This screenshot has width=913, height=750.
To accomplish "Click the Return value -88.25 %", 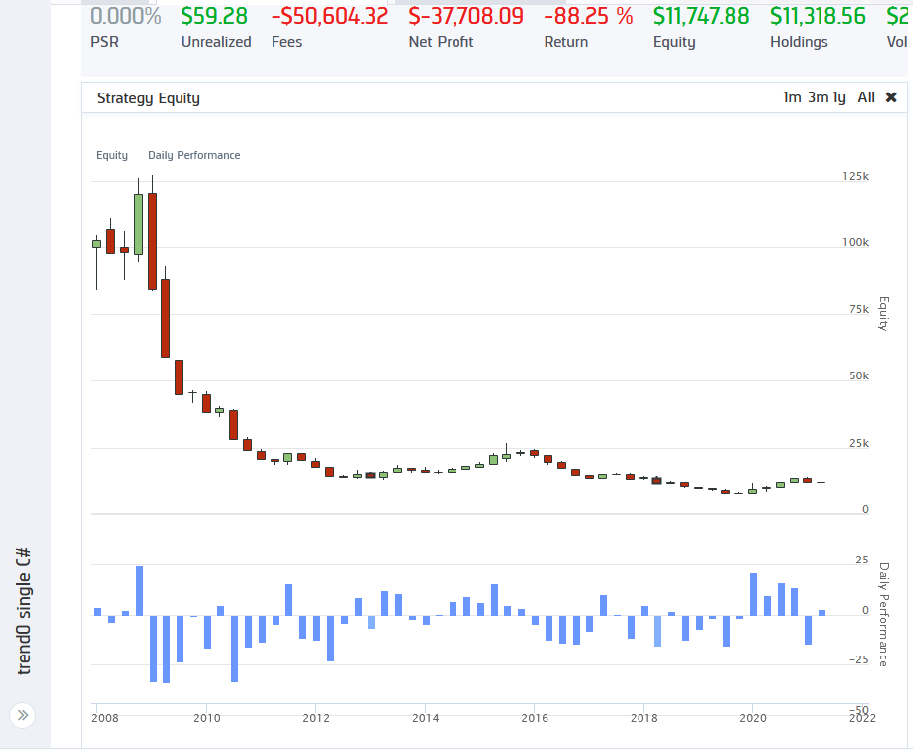I will tap(589, 16).
